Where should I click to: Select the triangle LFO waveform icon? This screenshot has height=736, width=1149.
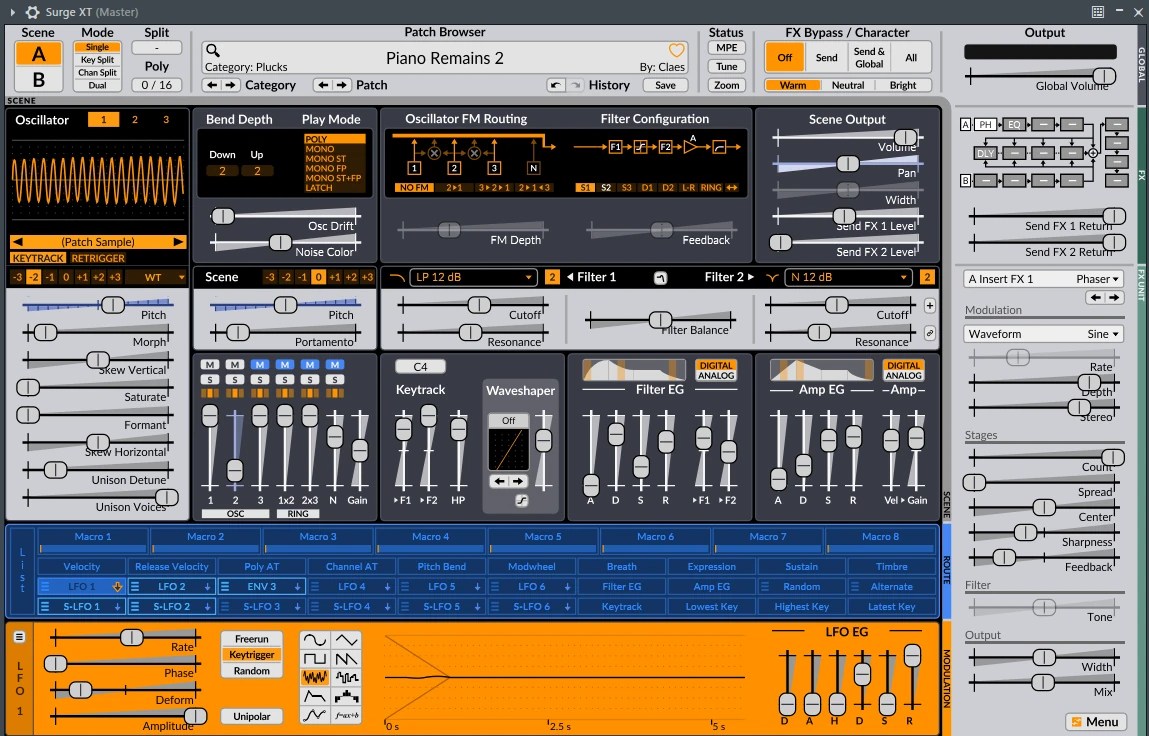[346, 640]
